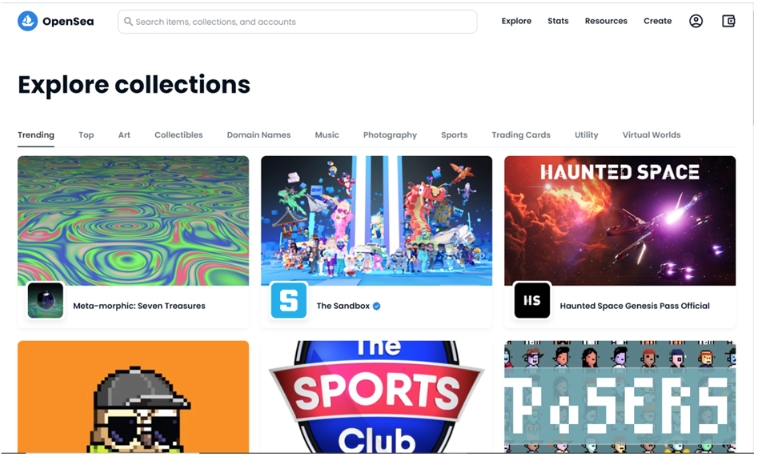The width and height of the screenshot is (758, 458).
Task: Click the Haunted Space HS avatar
Action: pyautogui.click(x=532, y=300)
